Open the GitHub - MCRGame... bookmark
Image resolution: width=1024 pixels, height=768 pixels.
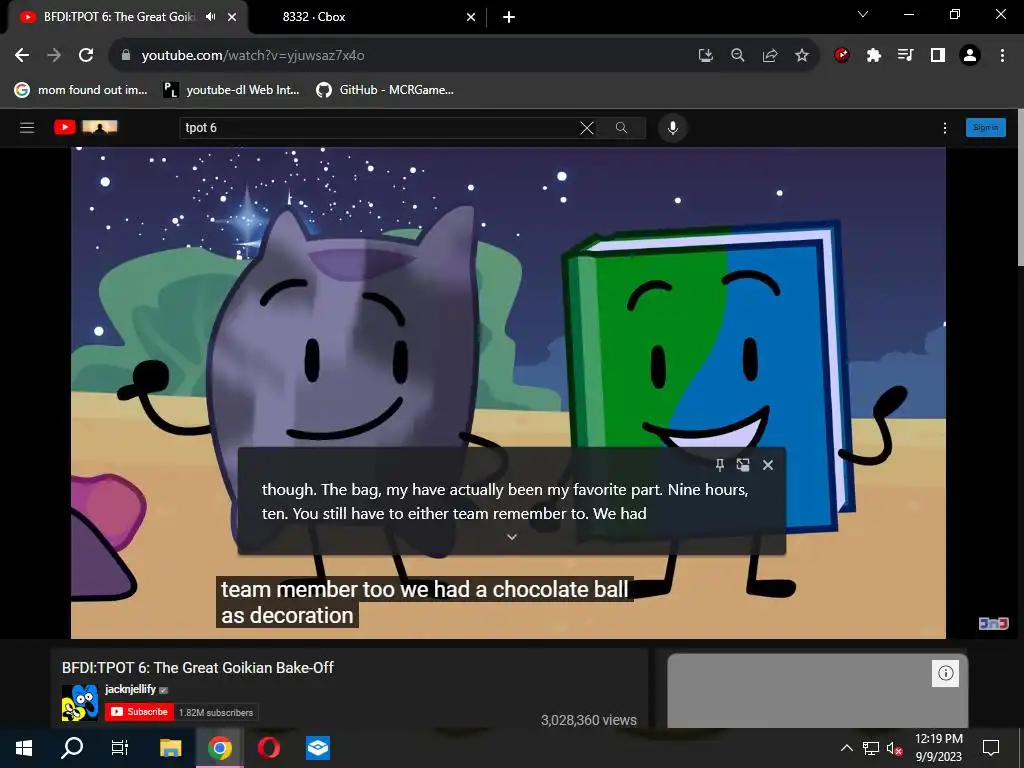click(x=385, y=90)
